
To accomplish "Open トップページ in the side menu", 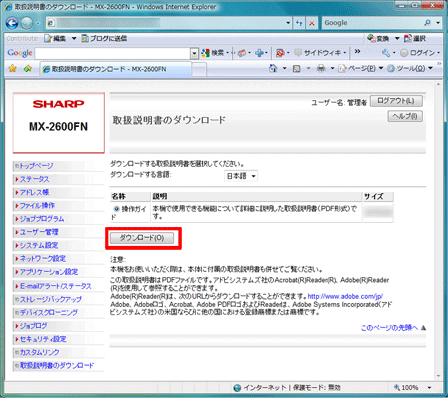I will pyautogui.click(x=36, y=166).
